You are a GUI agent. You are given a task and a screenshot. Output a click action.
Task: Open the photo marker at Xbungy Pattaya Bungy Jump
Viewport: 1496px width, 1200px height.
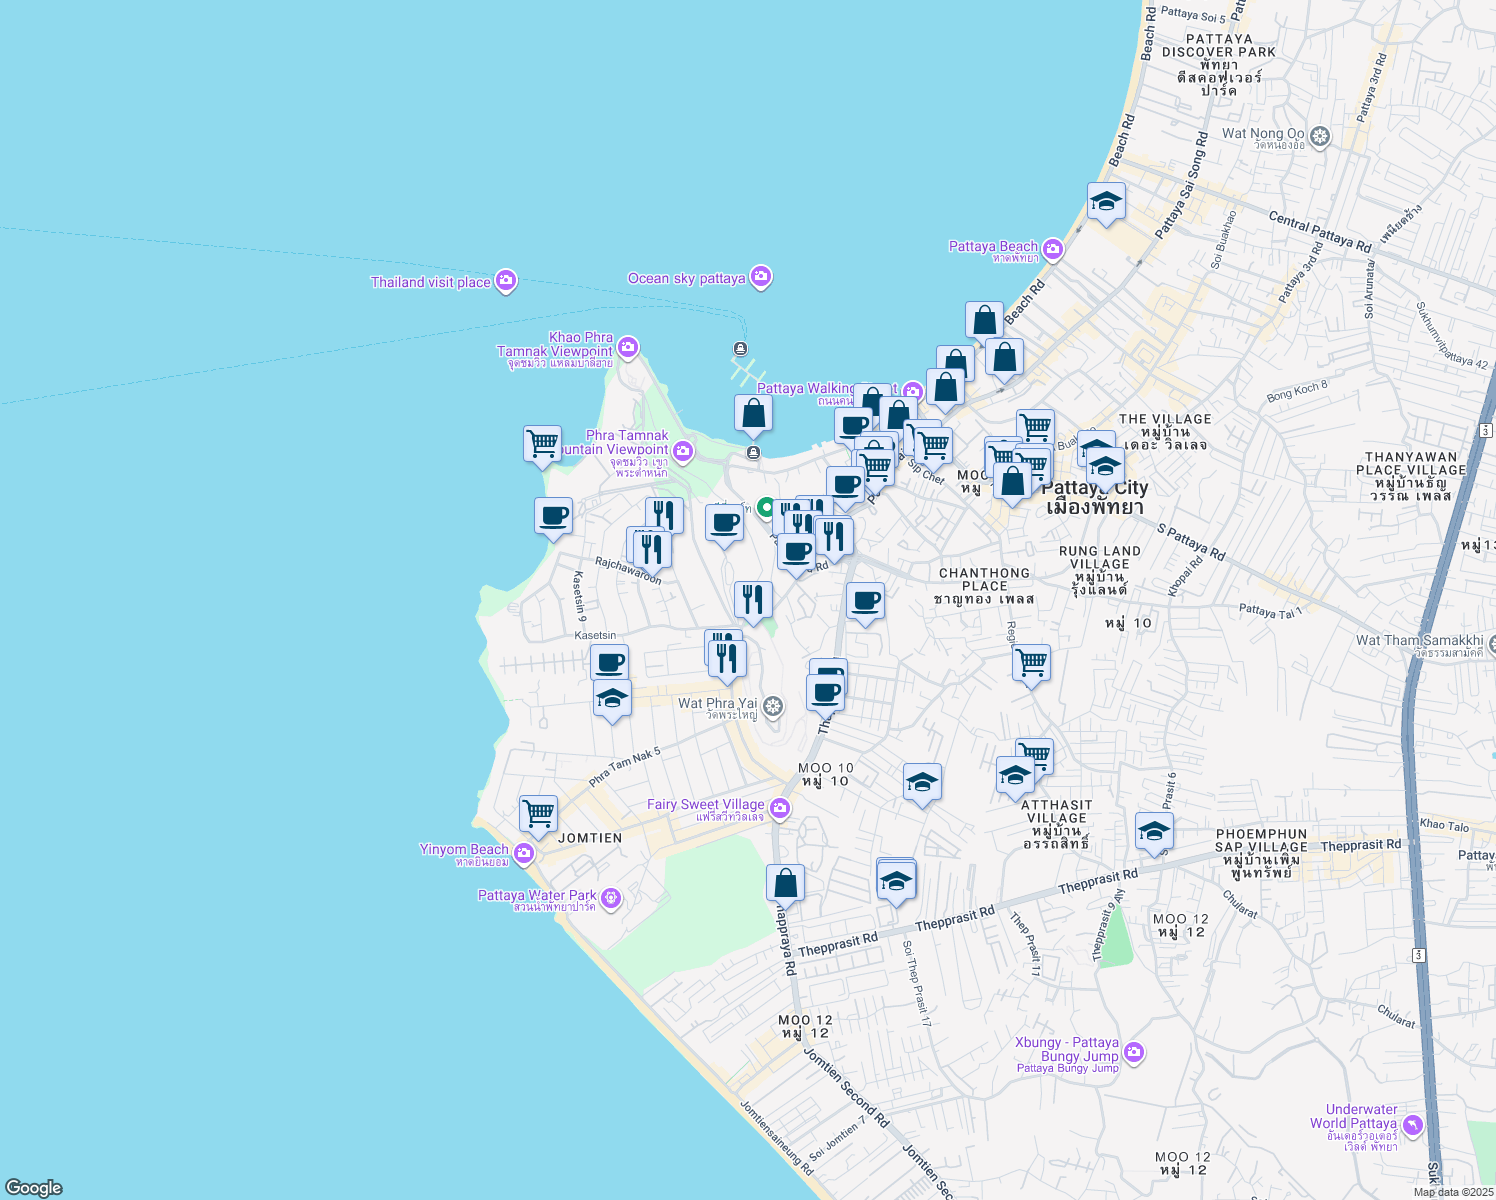(x=1134, y=1052)
